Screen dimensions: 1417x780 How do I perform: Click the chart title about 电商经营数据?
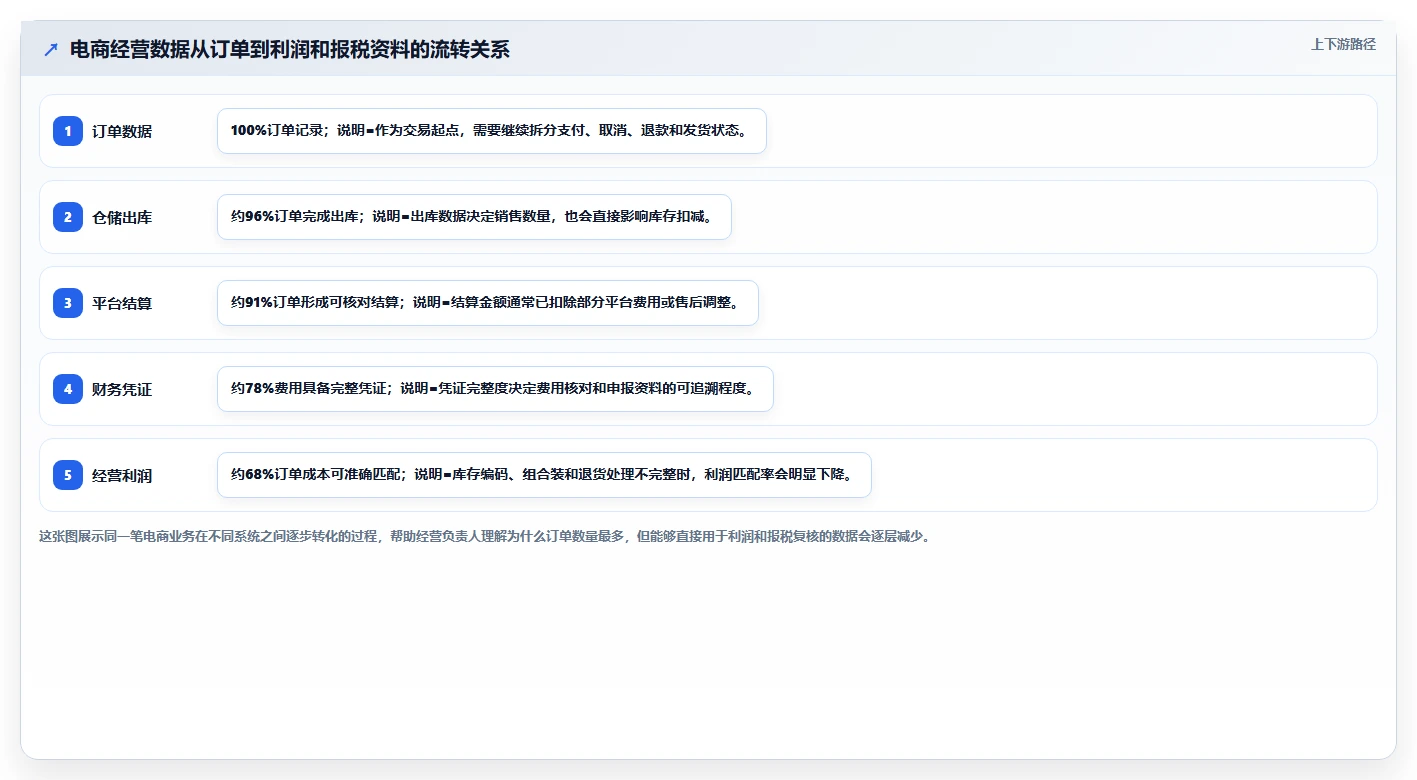point(290,49)
